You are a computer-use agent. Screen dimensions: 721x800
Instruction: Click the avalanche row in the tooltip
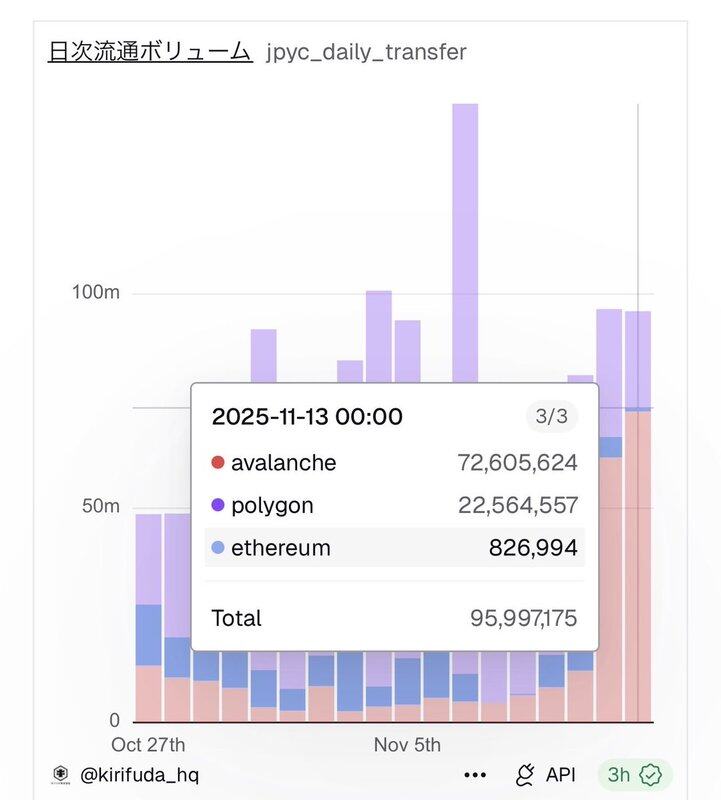(x=394, y=463)
